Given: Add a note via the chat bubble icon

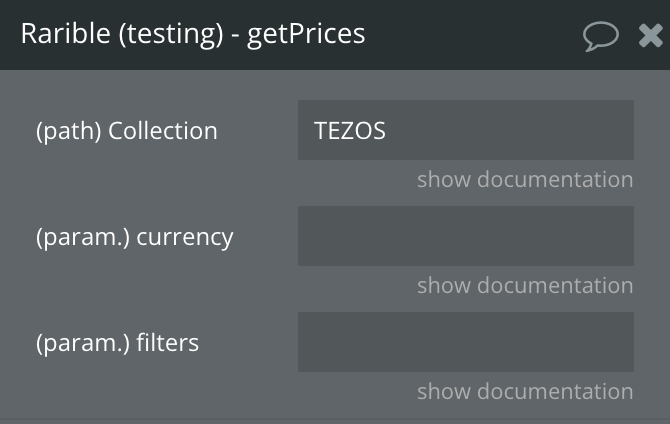Looking at the screenshot, I should click(600, 36).
